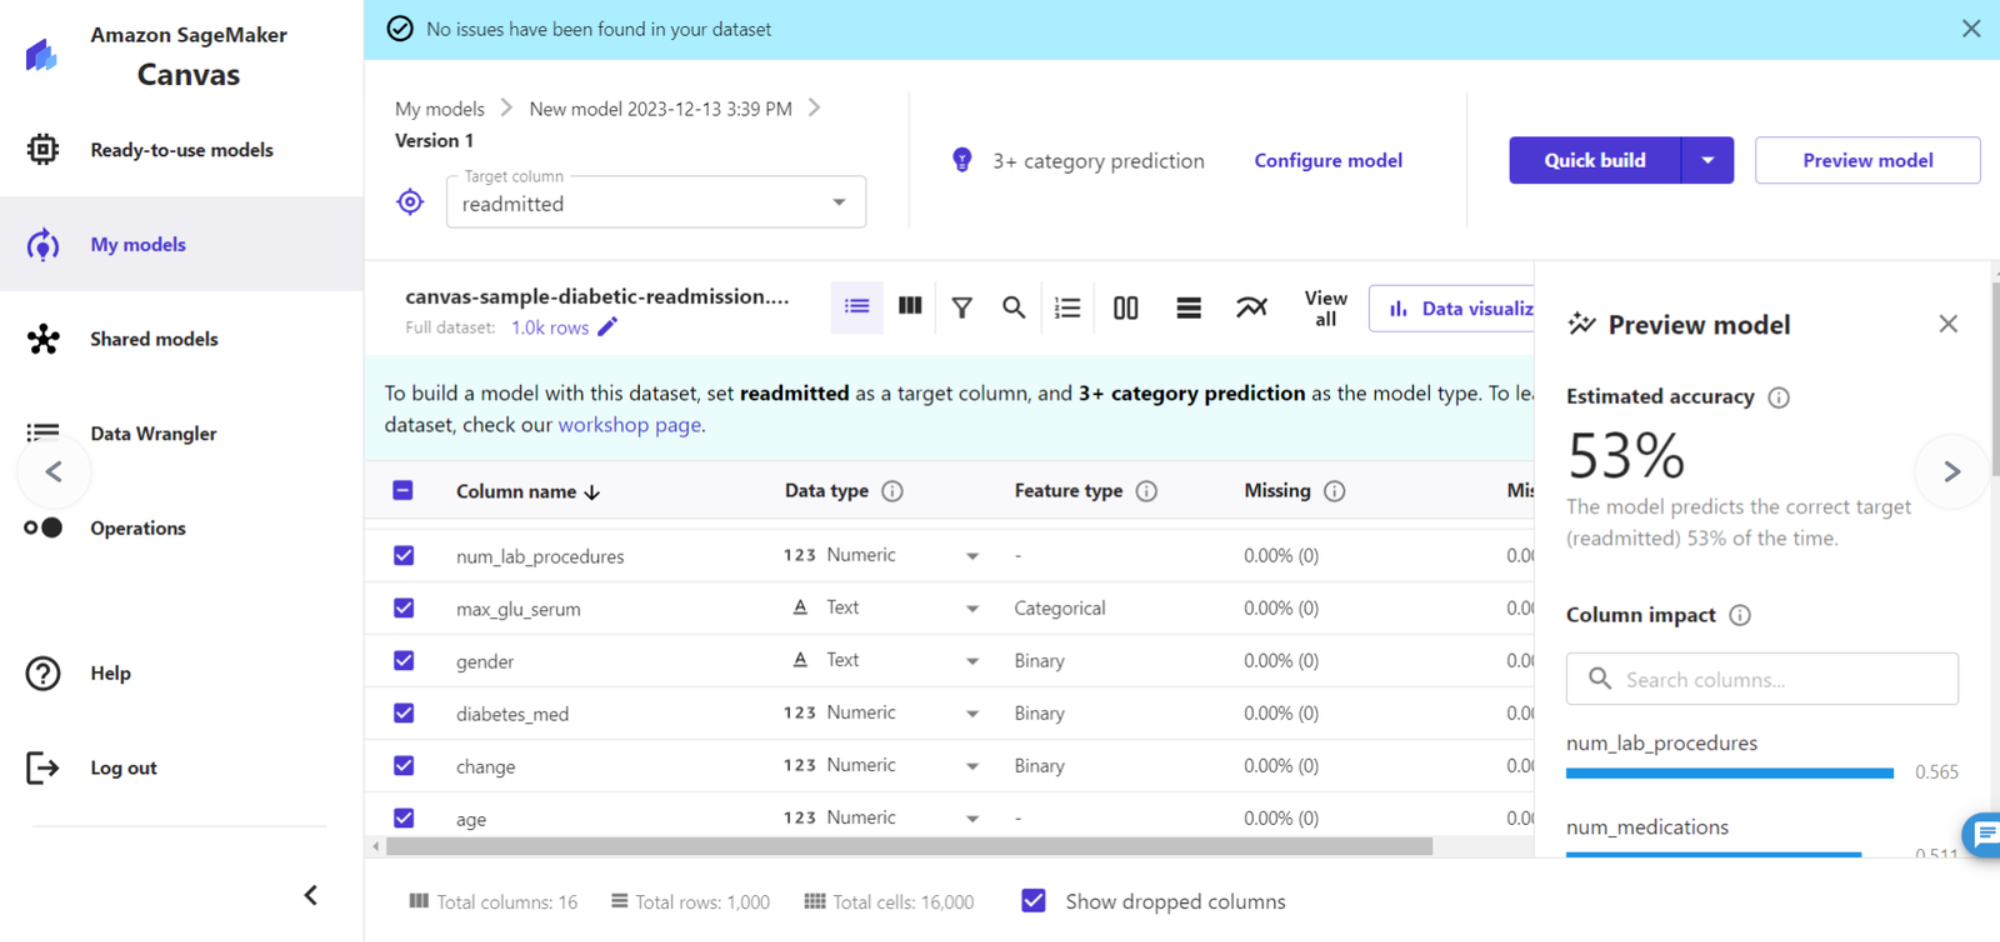Show info for Estimated accuracy

[x=1779, y=397]
